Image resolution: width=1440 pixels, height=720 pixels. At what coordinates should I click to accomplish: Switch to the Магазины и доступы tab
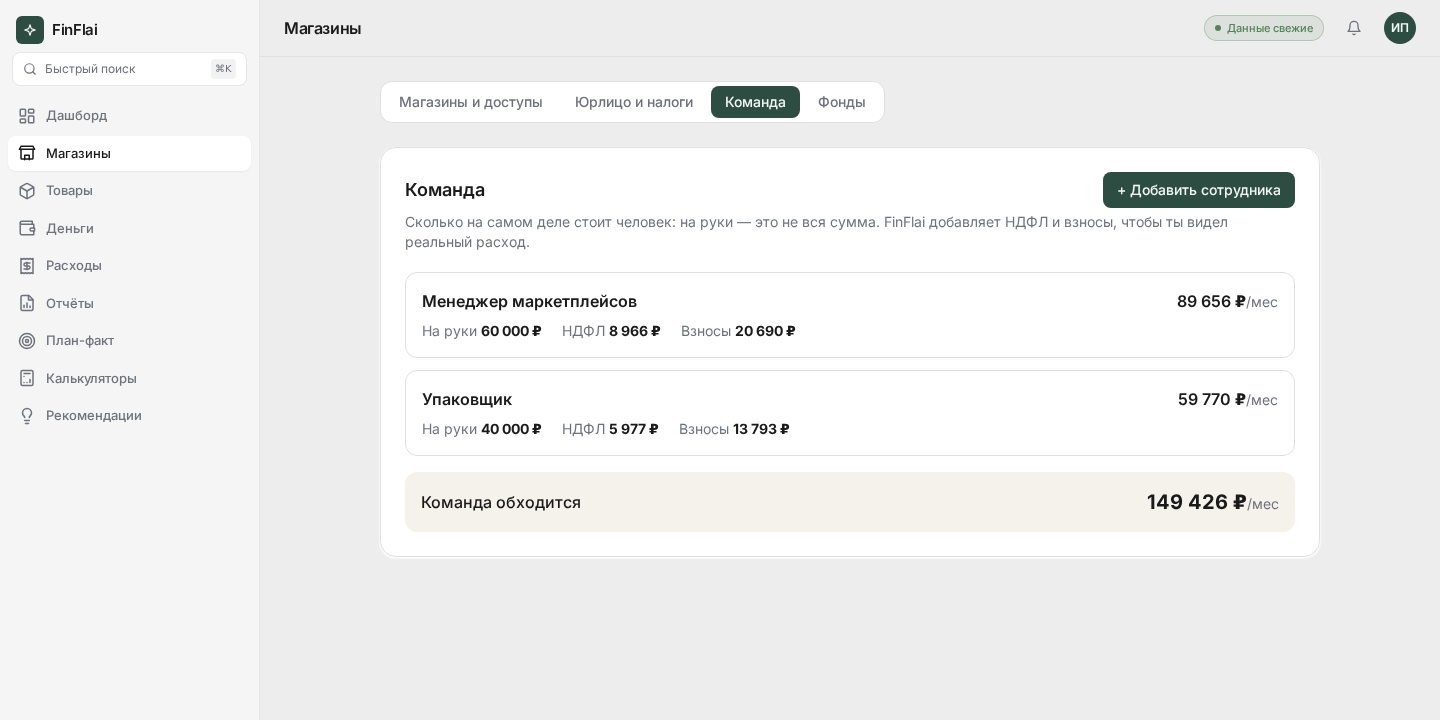(471, 102)
